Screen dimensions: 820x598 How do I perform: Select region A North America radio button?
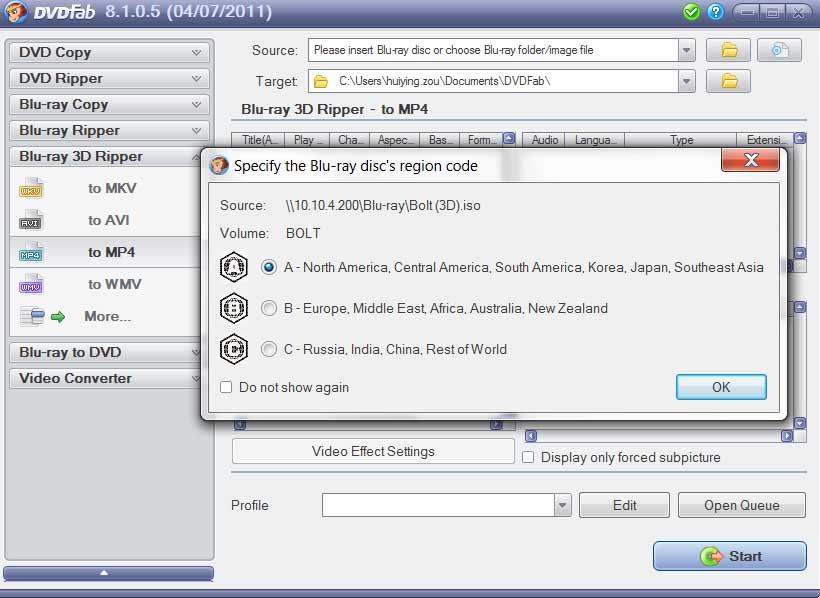pos(269,267)
